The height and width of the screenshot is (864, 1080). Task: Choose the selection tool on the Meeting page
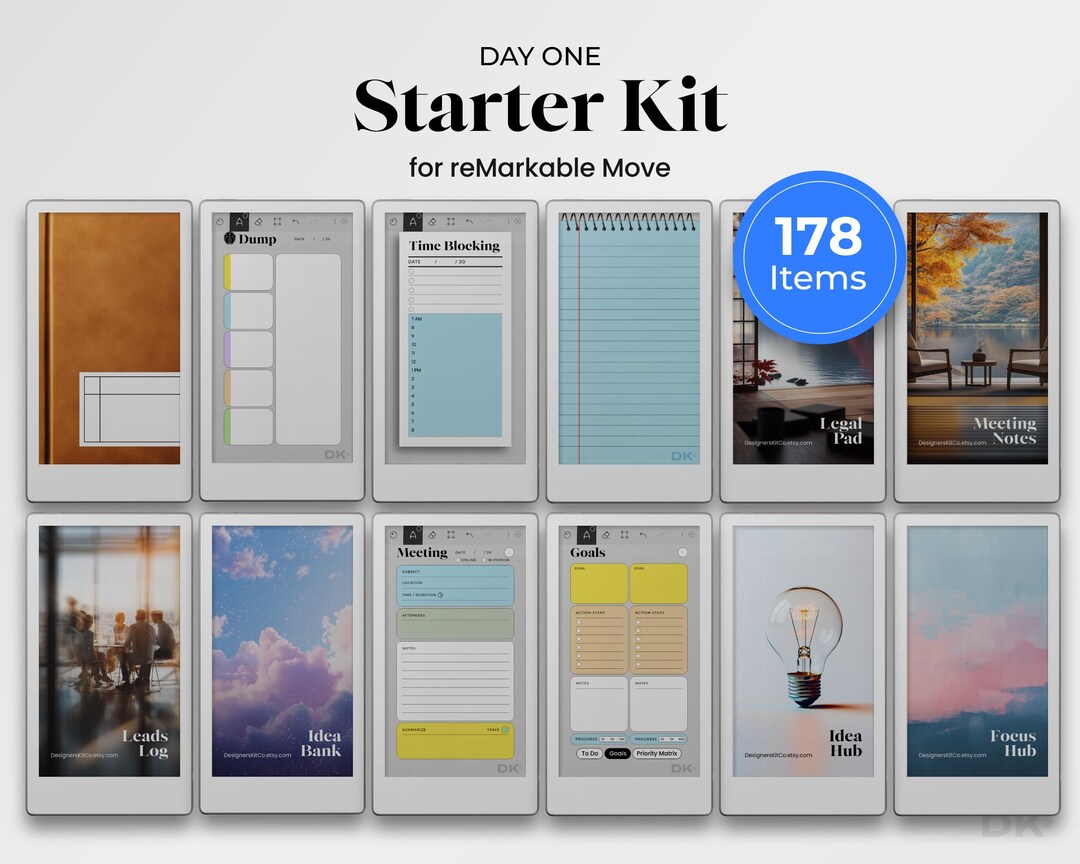tap(450, 535)
